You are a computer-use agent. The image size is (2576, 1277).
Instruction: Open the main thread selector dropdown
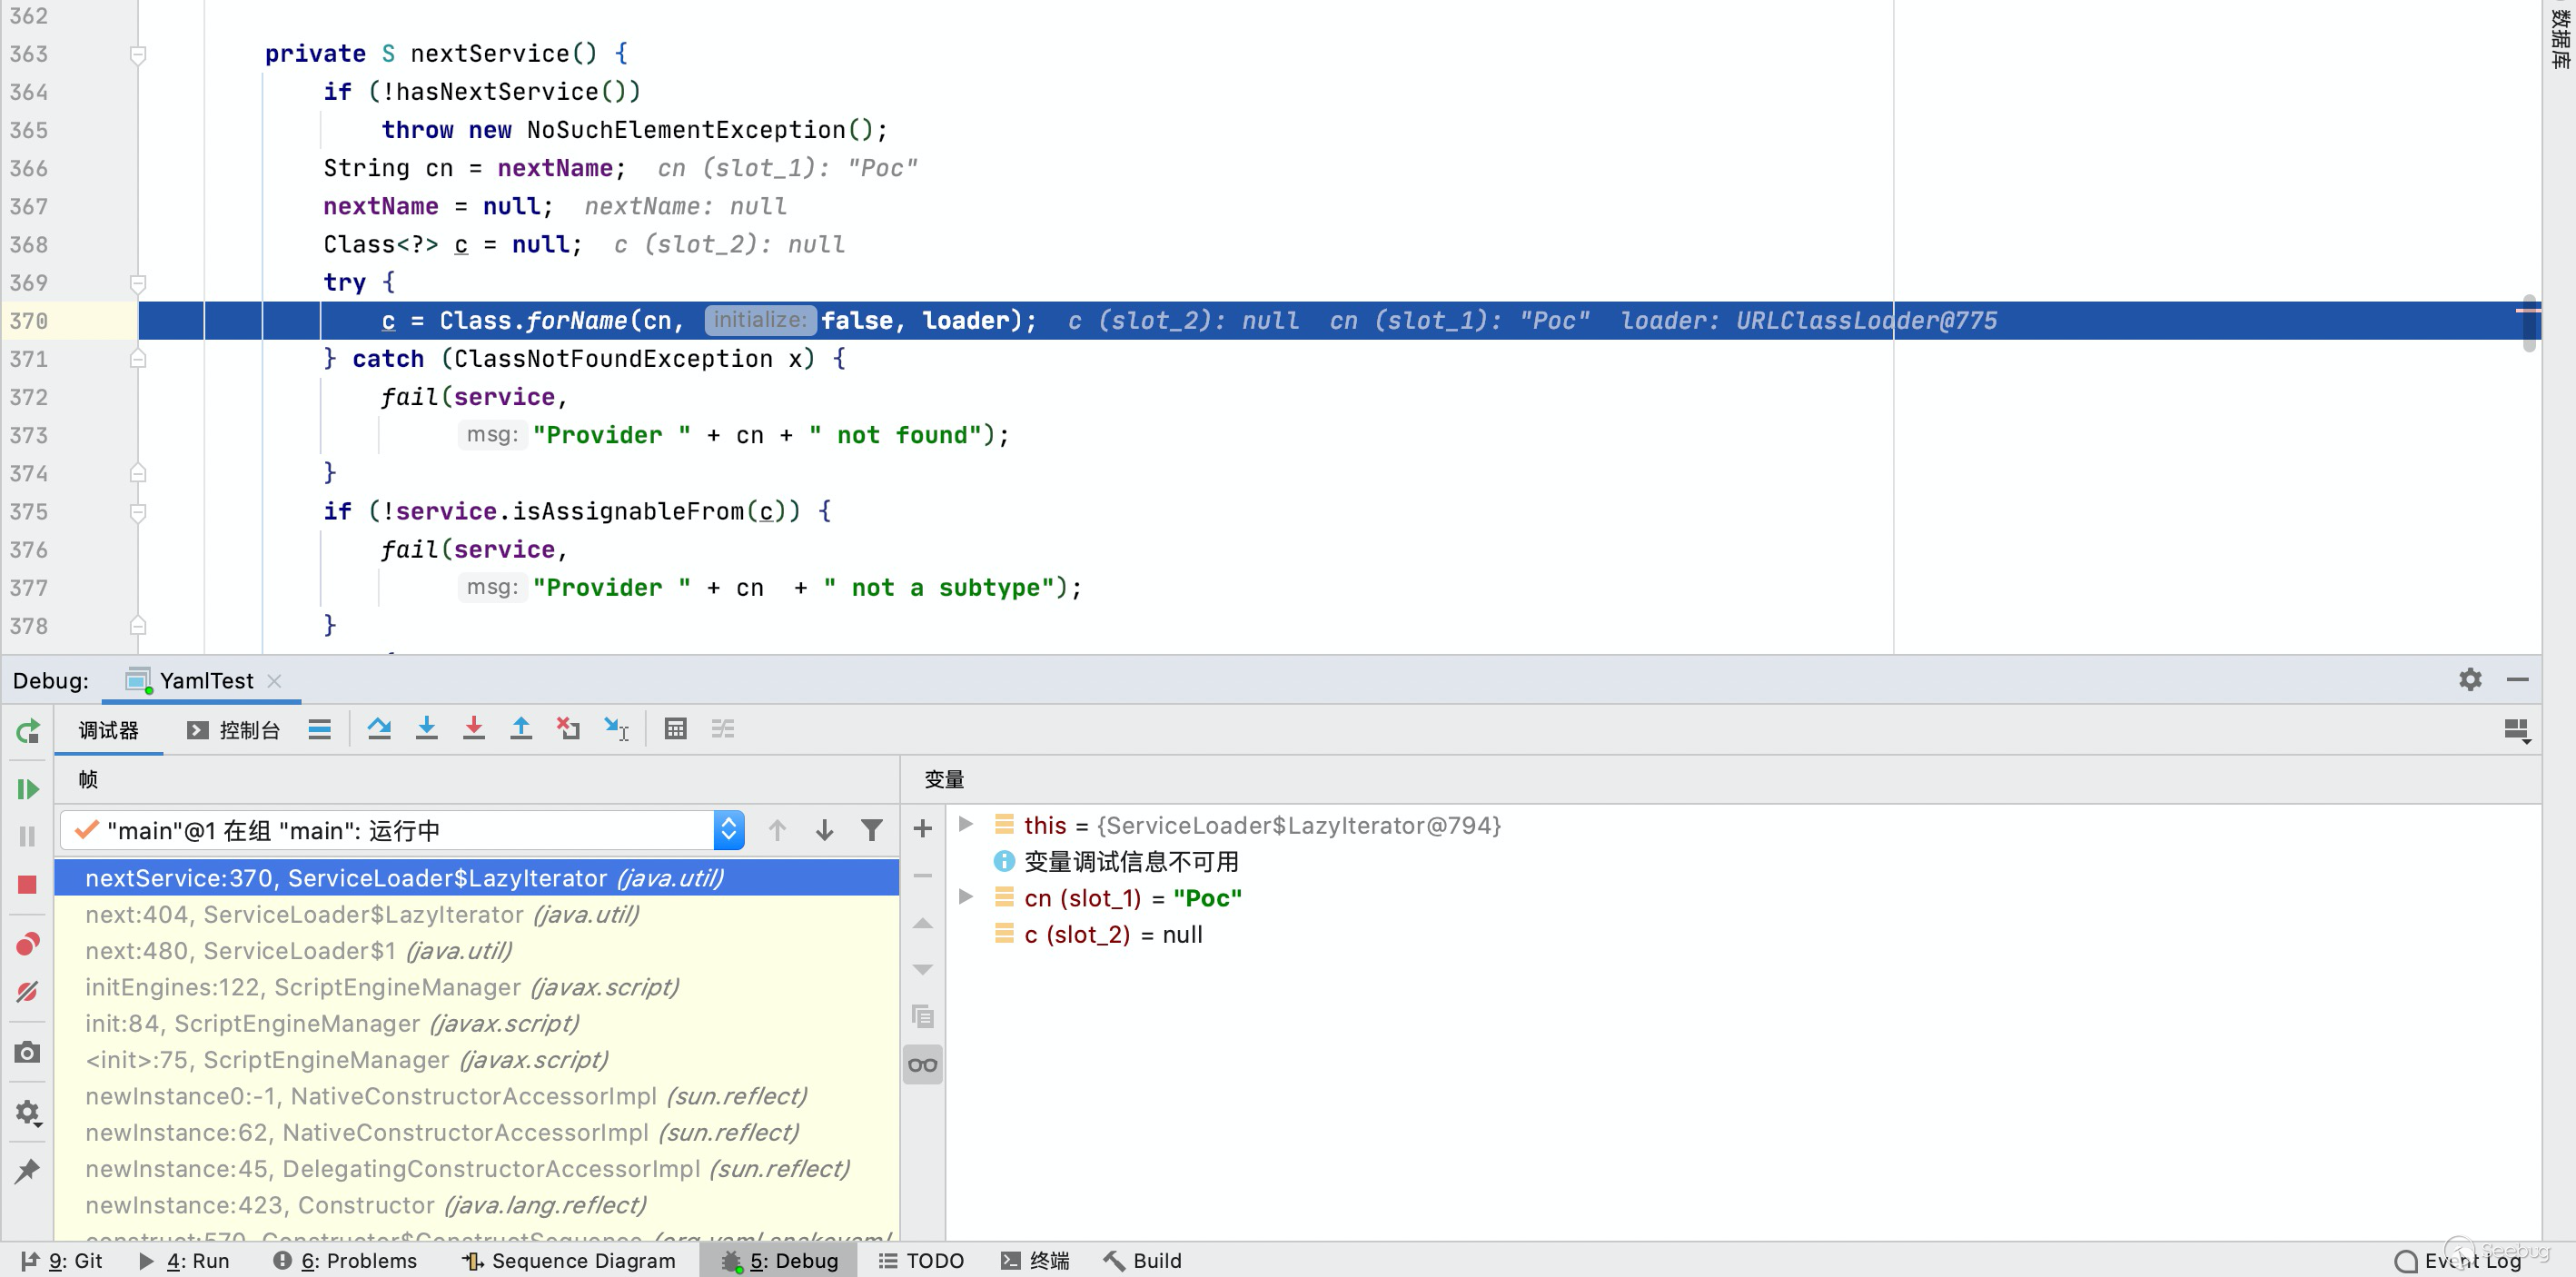click(728, 830)
